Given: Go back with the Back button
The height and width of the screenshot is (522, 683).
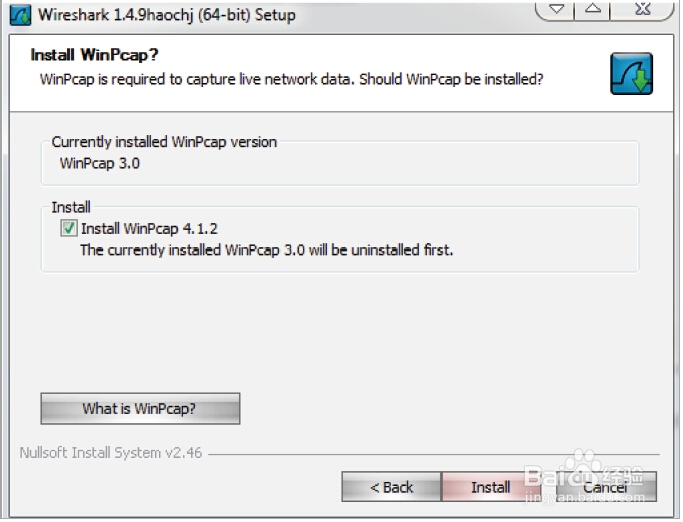Looking at the screenshot, I should [391, 487].
